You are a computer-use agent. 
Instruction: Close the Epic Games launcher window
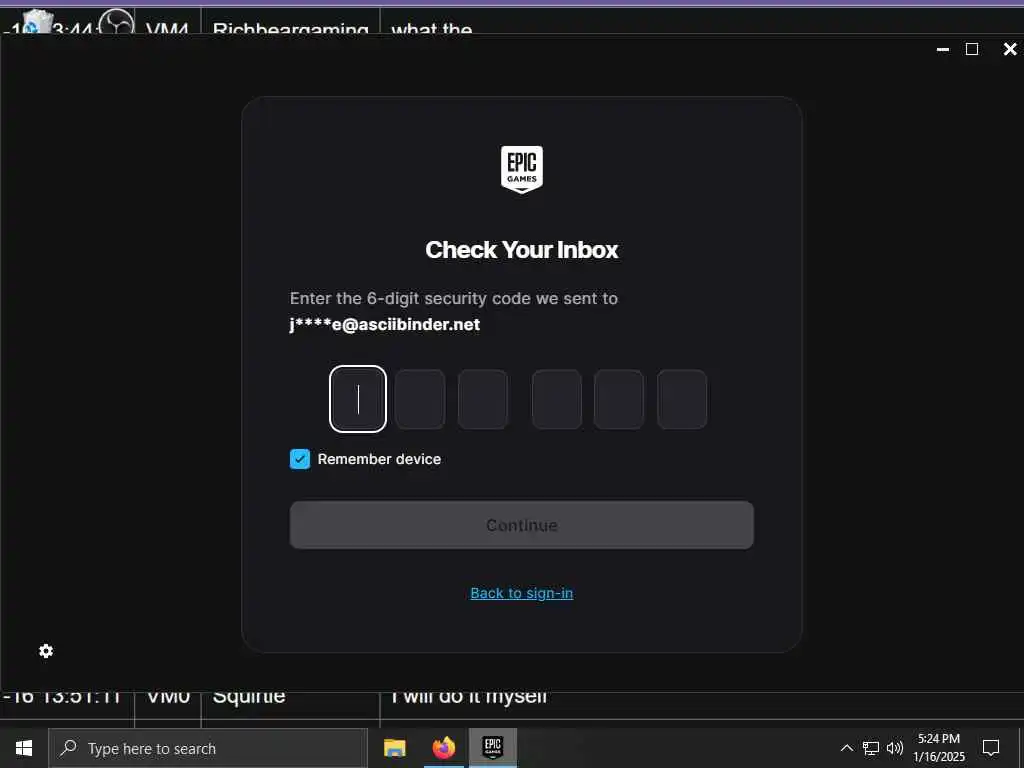click(1010, 49)
